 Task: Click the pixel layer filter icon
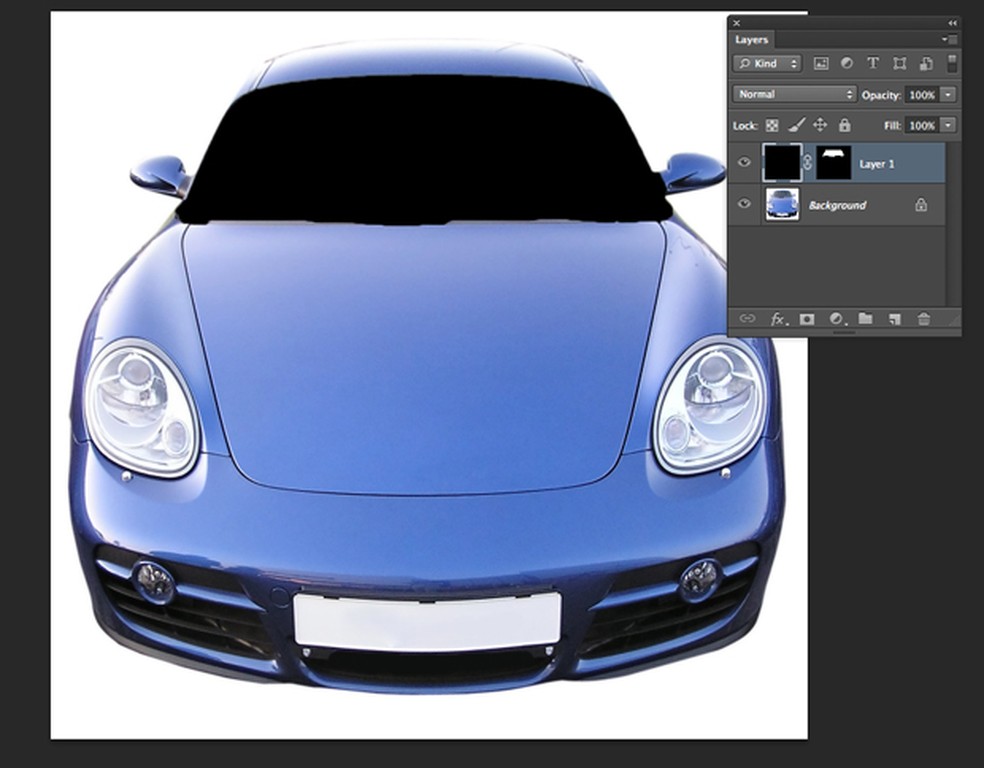pyautogui.click(x=821, y=63)
